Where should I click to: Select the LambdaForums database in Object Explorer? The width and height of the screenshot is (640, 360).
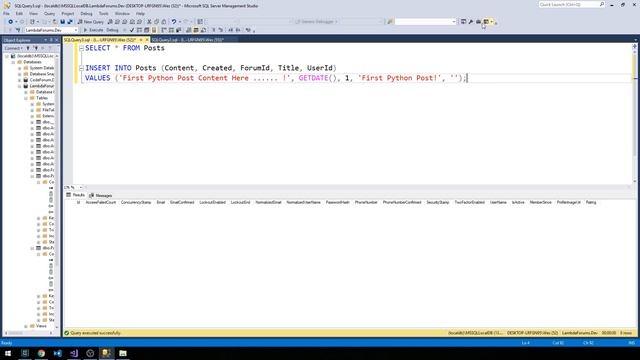click(42, 86)
